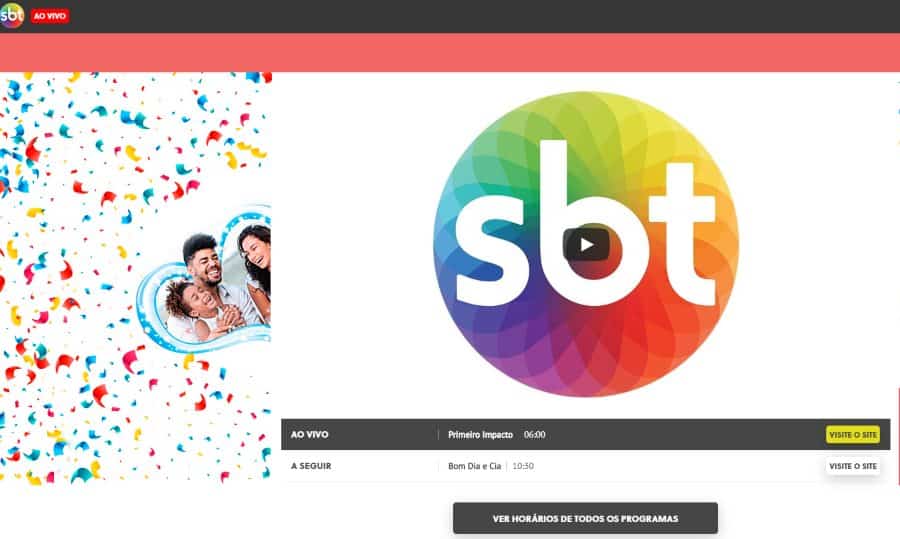
Task: Open Ver horários de todos os programas
Action: (585, 518)
